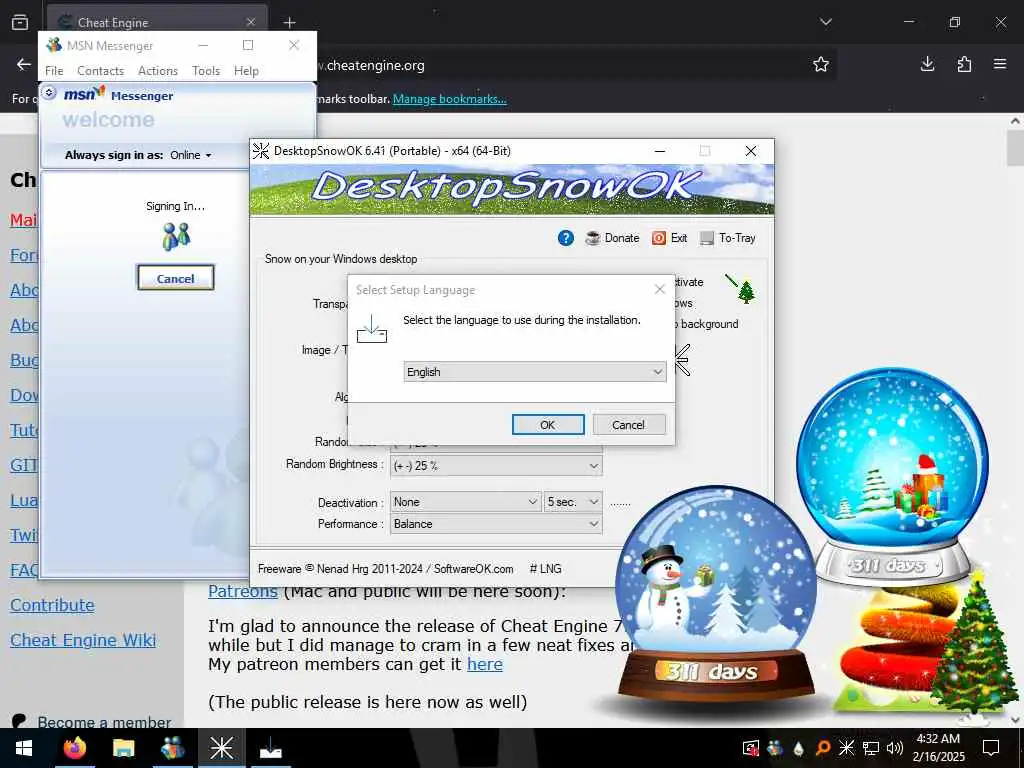Open the Firefox extensions puzzle icon

pos(964,64)
